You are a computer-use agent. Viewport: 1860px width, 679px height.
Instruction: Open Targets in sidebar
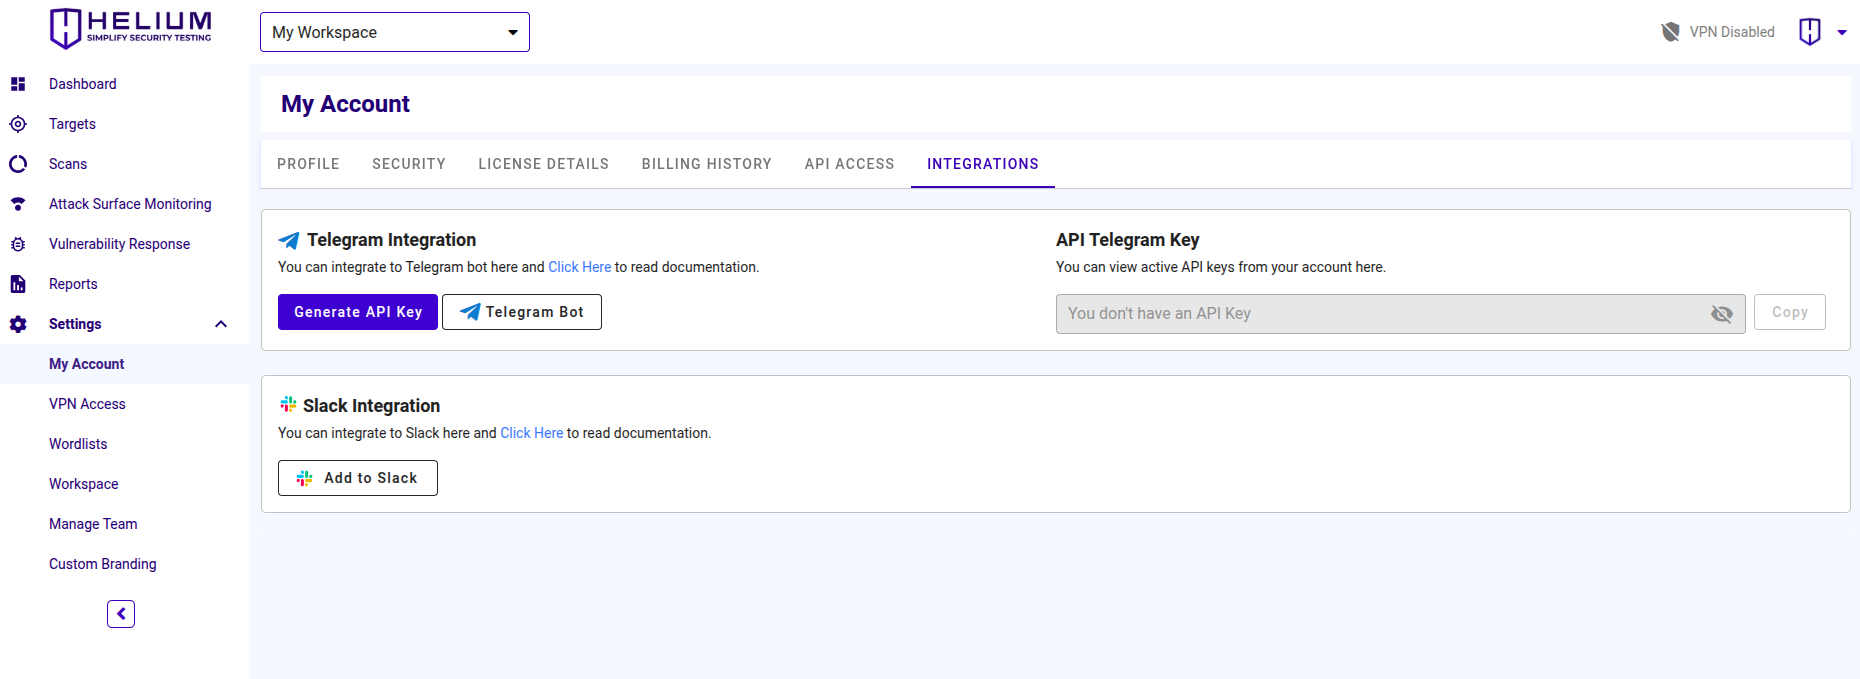(x=72, y=124)
